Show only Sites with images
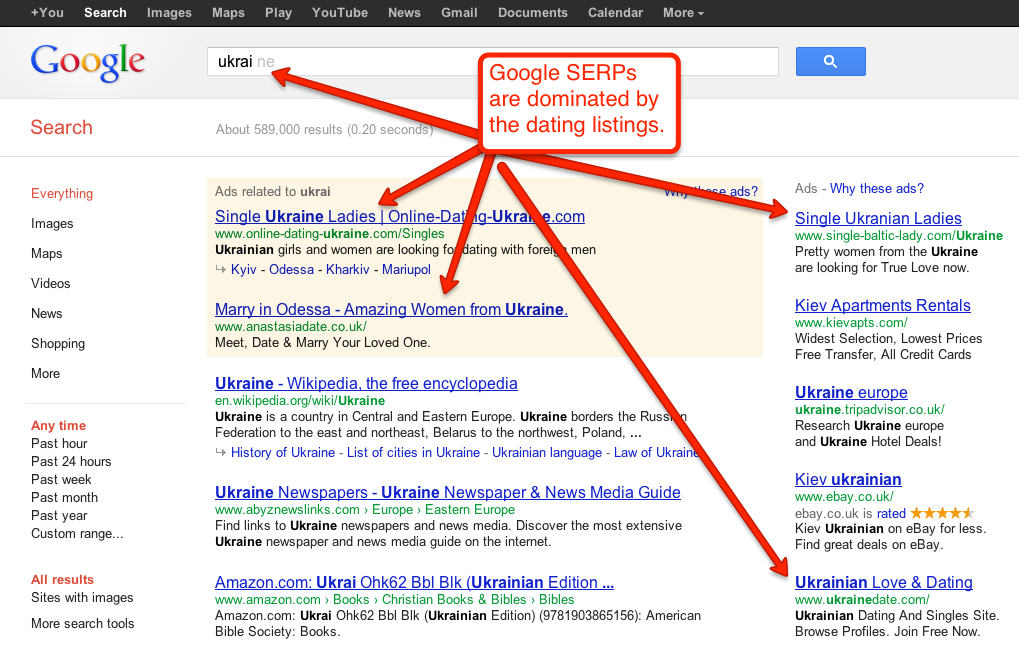 click(82, 597)
